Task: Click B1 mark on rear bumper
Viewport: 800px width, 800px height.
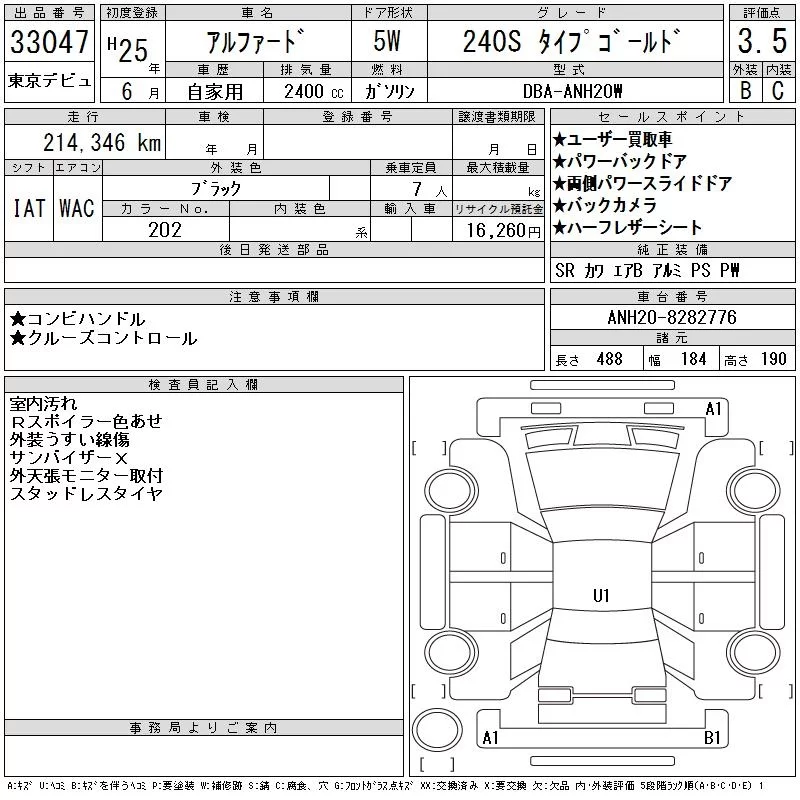Action: pyautogui.click(x=712, y=738)
